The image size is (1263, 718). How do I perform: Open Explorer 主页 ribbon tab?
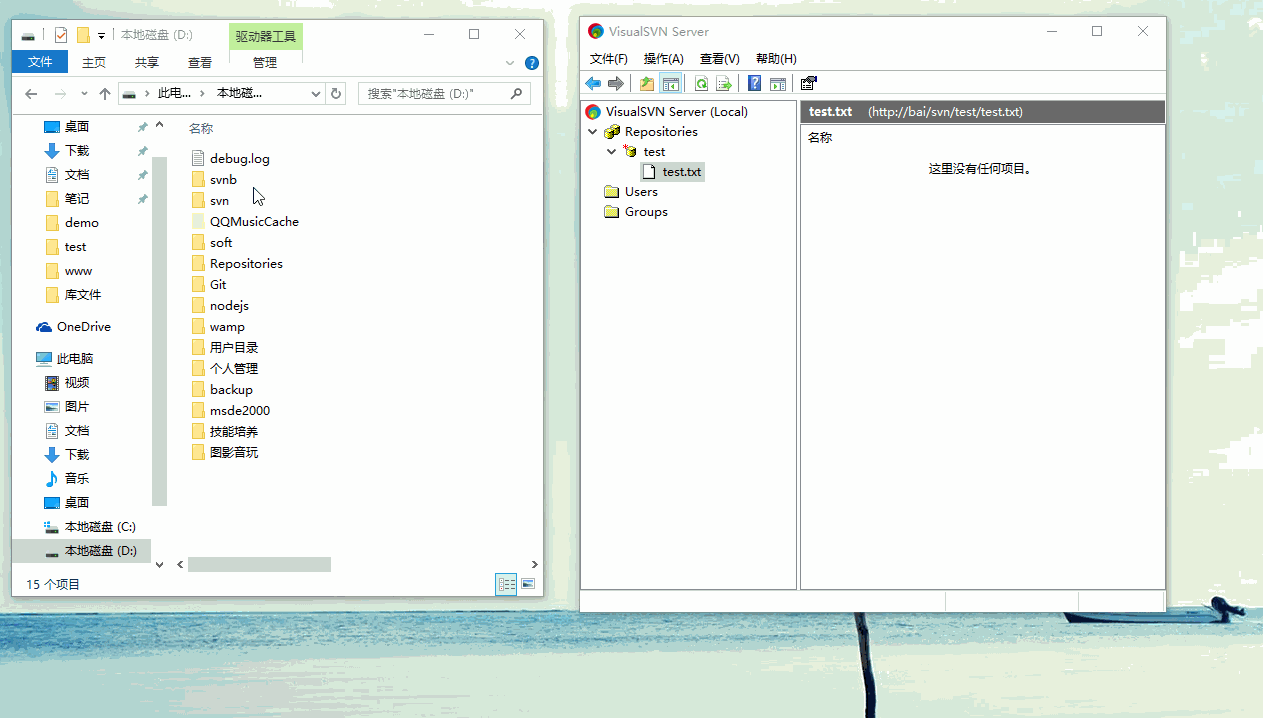click(94, 62)
